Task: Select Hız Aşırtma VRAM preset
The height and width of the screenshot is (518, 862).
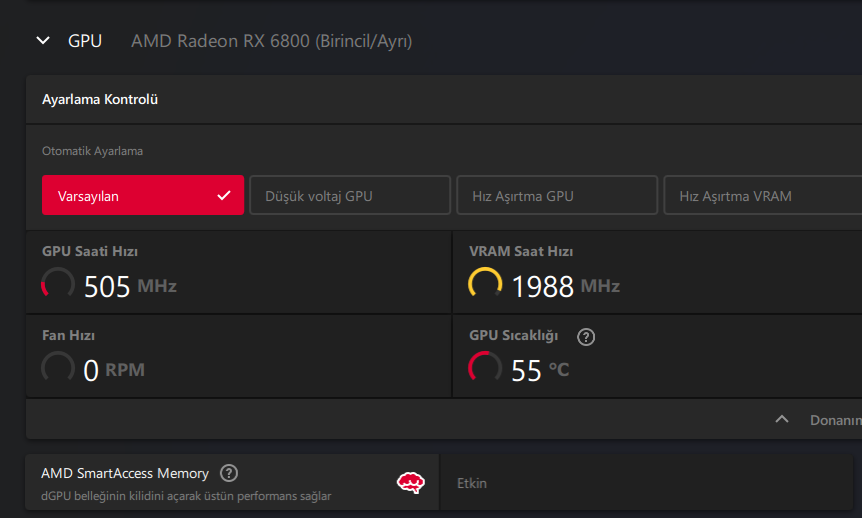Action: 763,195
